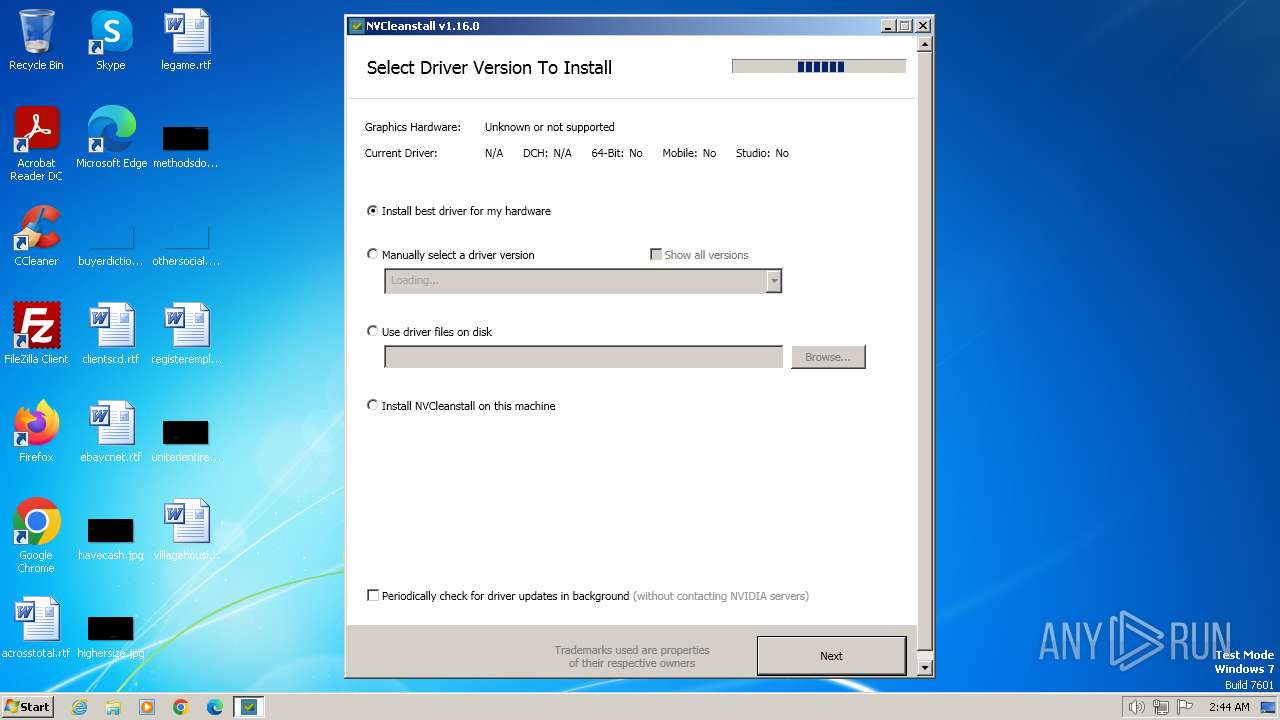Click the loading progress bar
Image resolution: width=1280 pixels, height=720 pixels.
coord(819,67)
